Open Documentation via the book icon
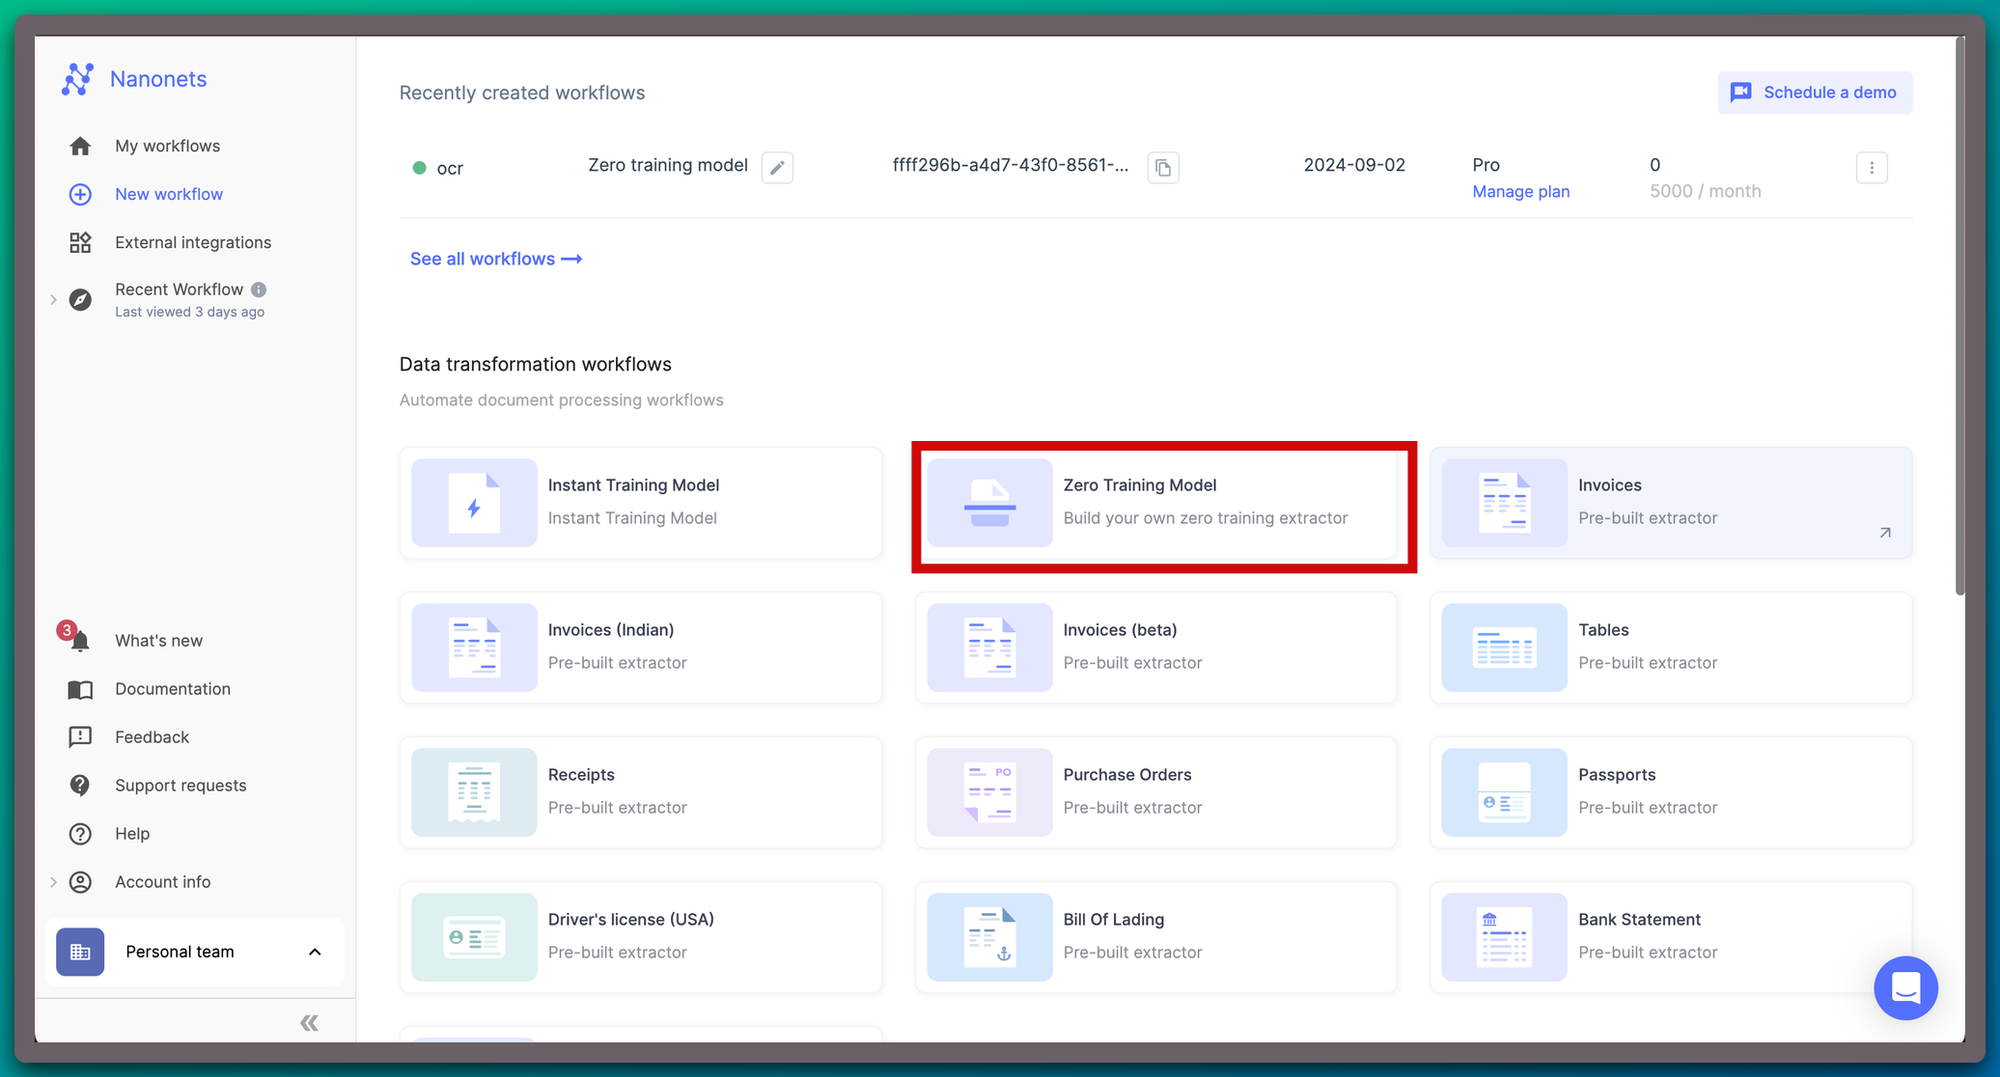This screenshot has width=2000, height=1077. click(80, 688)
